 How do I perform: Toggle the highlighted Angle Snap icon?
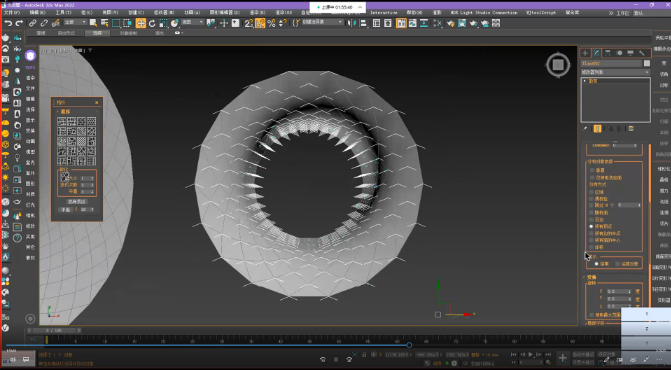pos(260,23)
